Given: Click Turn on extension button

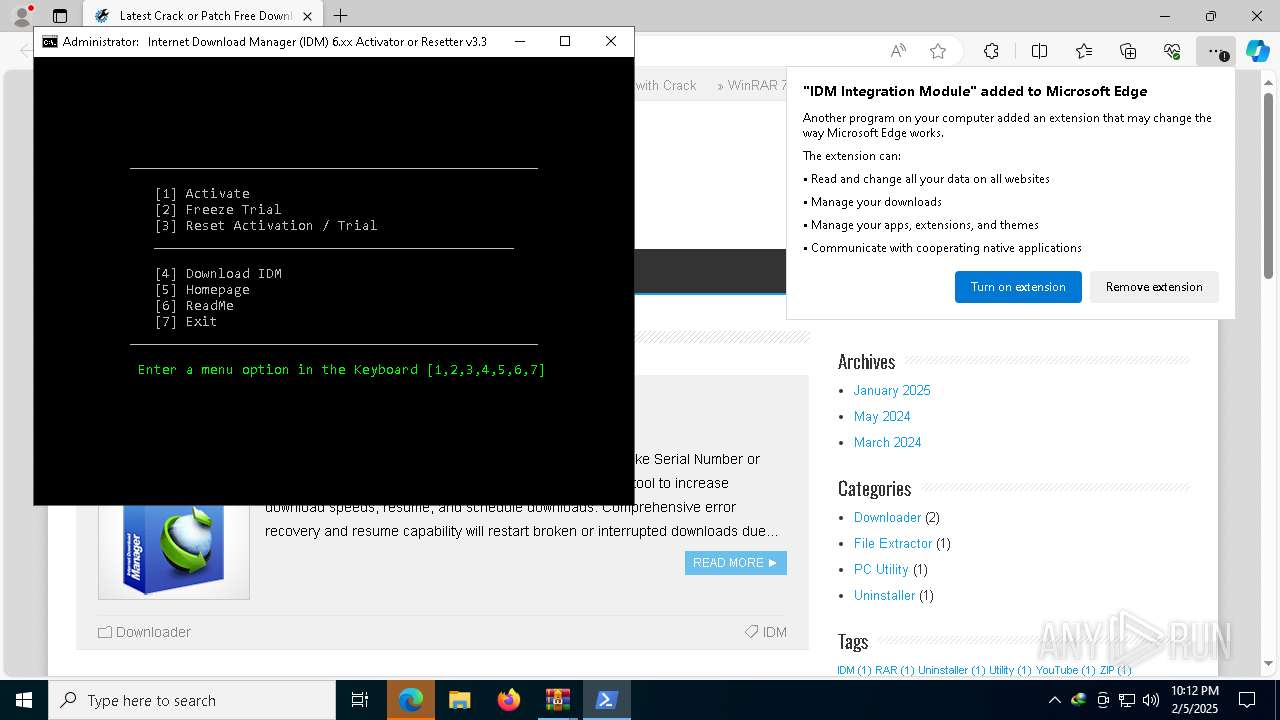Looking at the screenshot, I should click(x=1018, y=287).
